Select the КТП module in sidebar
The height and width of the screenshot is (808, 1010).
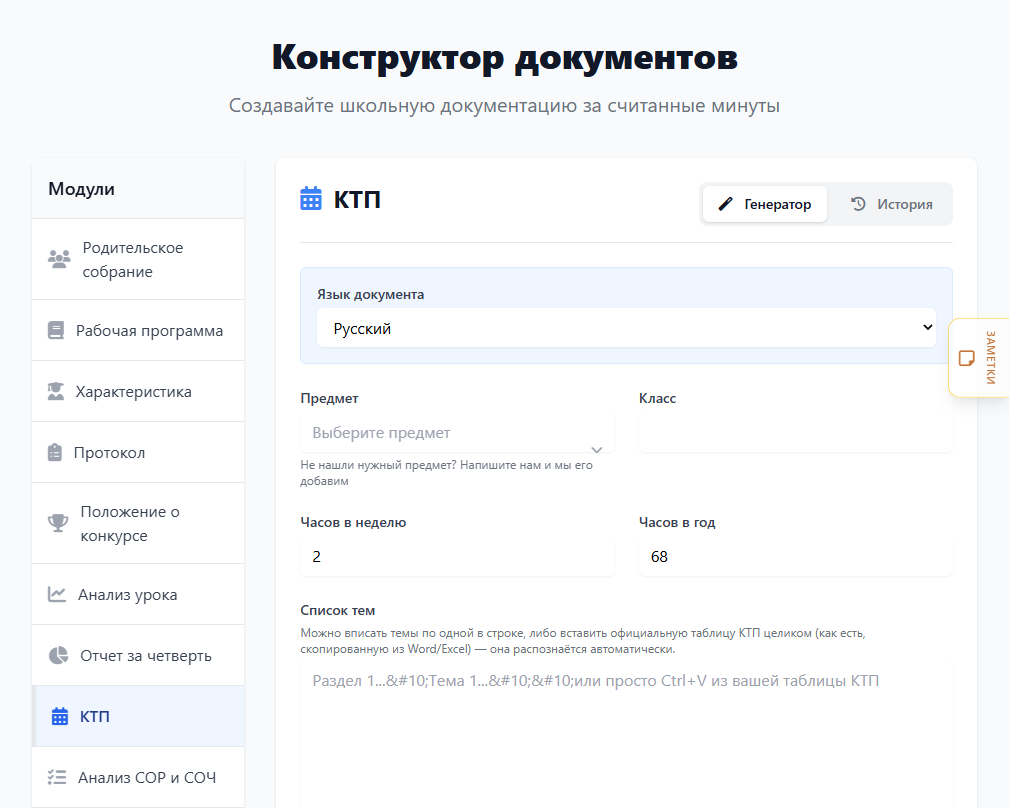[x=138, y=716]
